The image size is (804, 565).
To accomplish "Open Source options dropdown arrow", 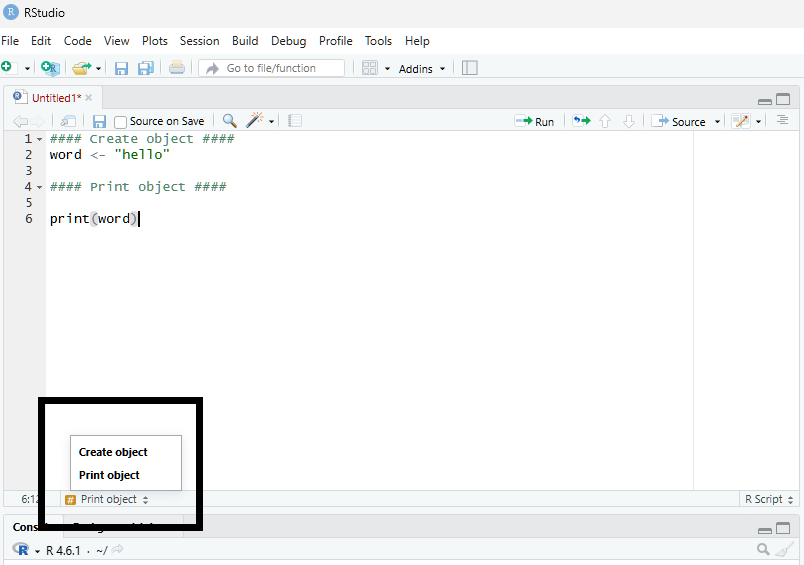I will pyautogui.click(x=717, y=122).
